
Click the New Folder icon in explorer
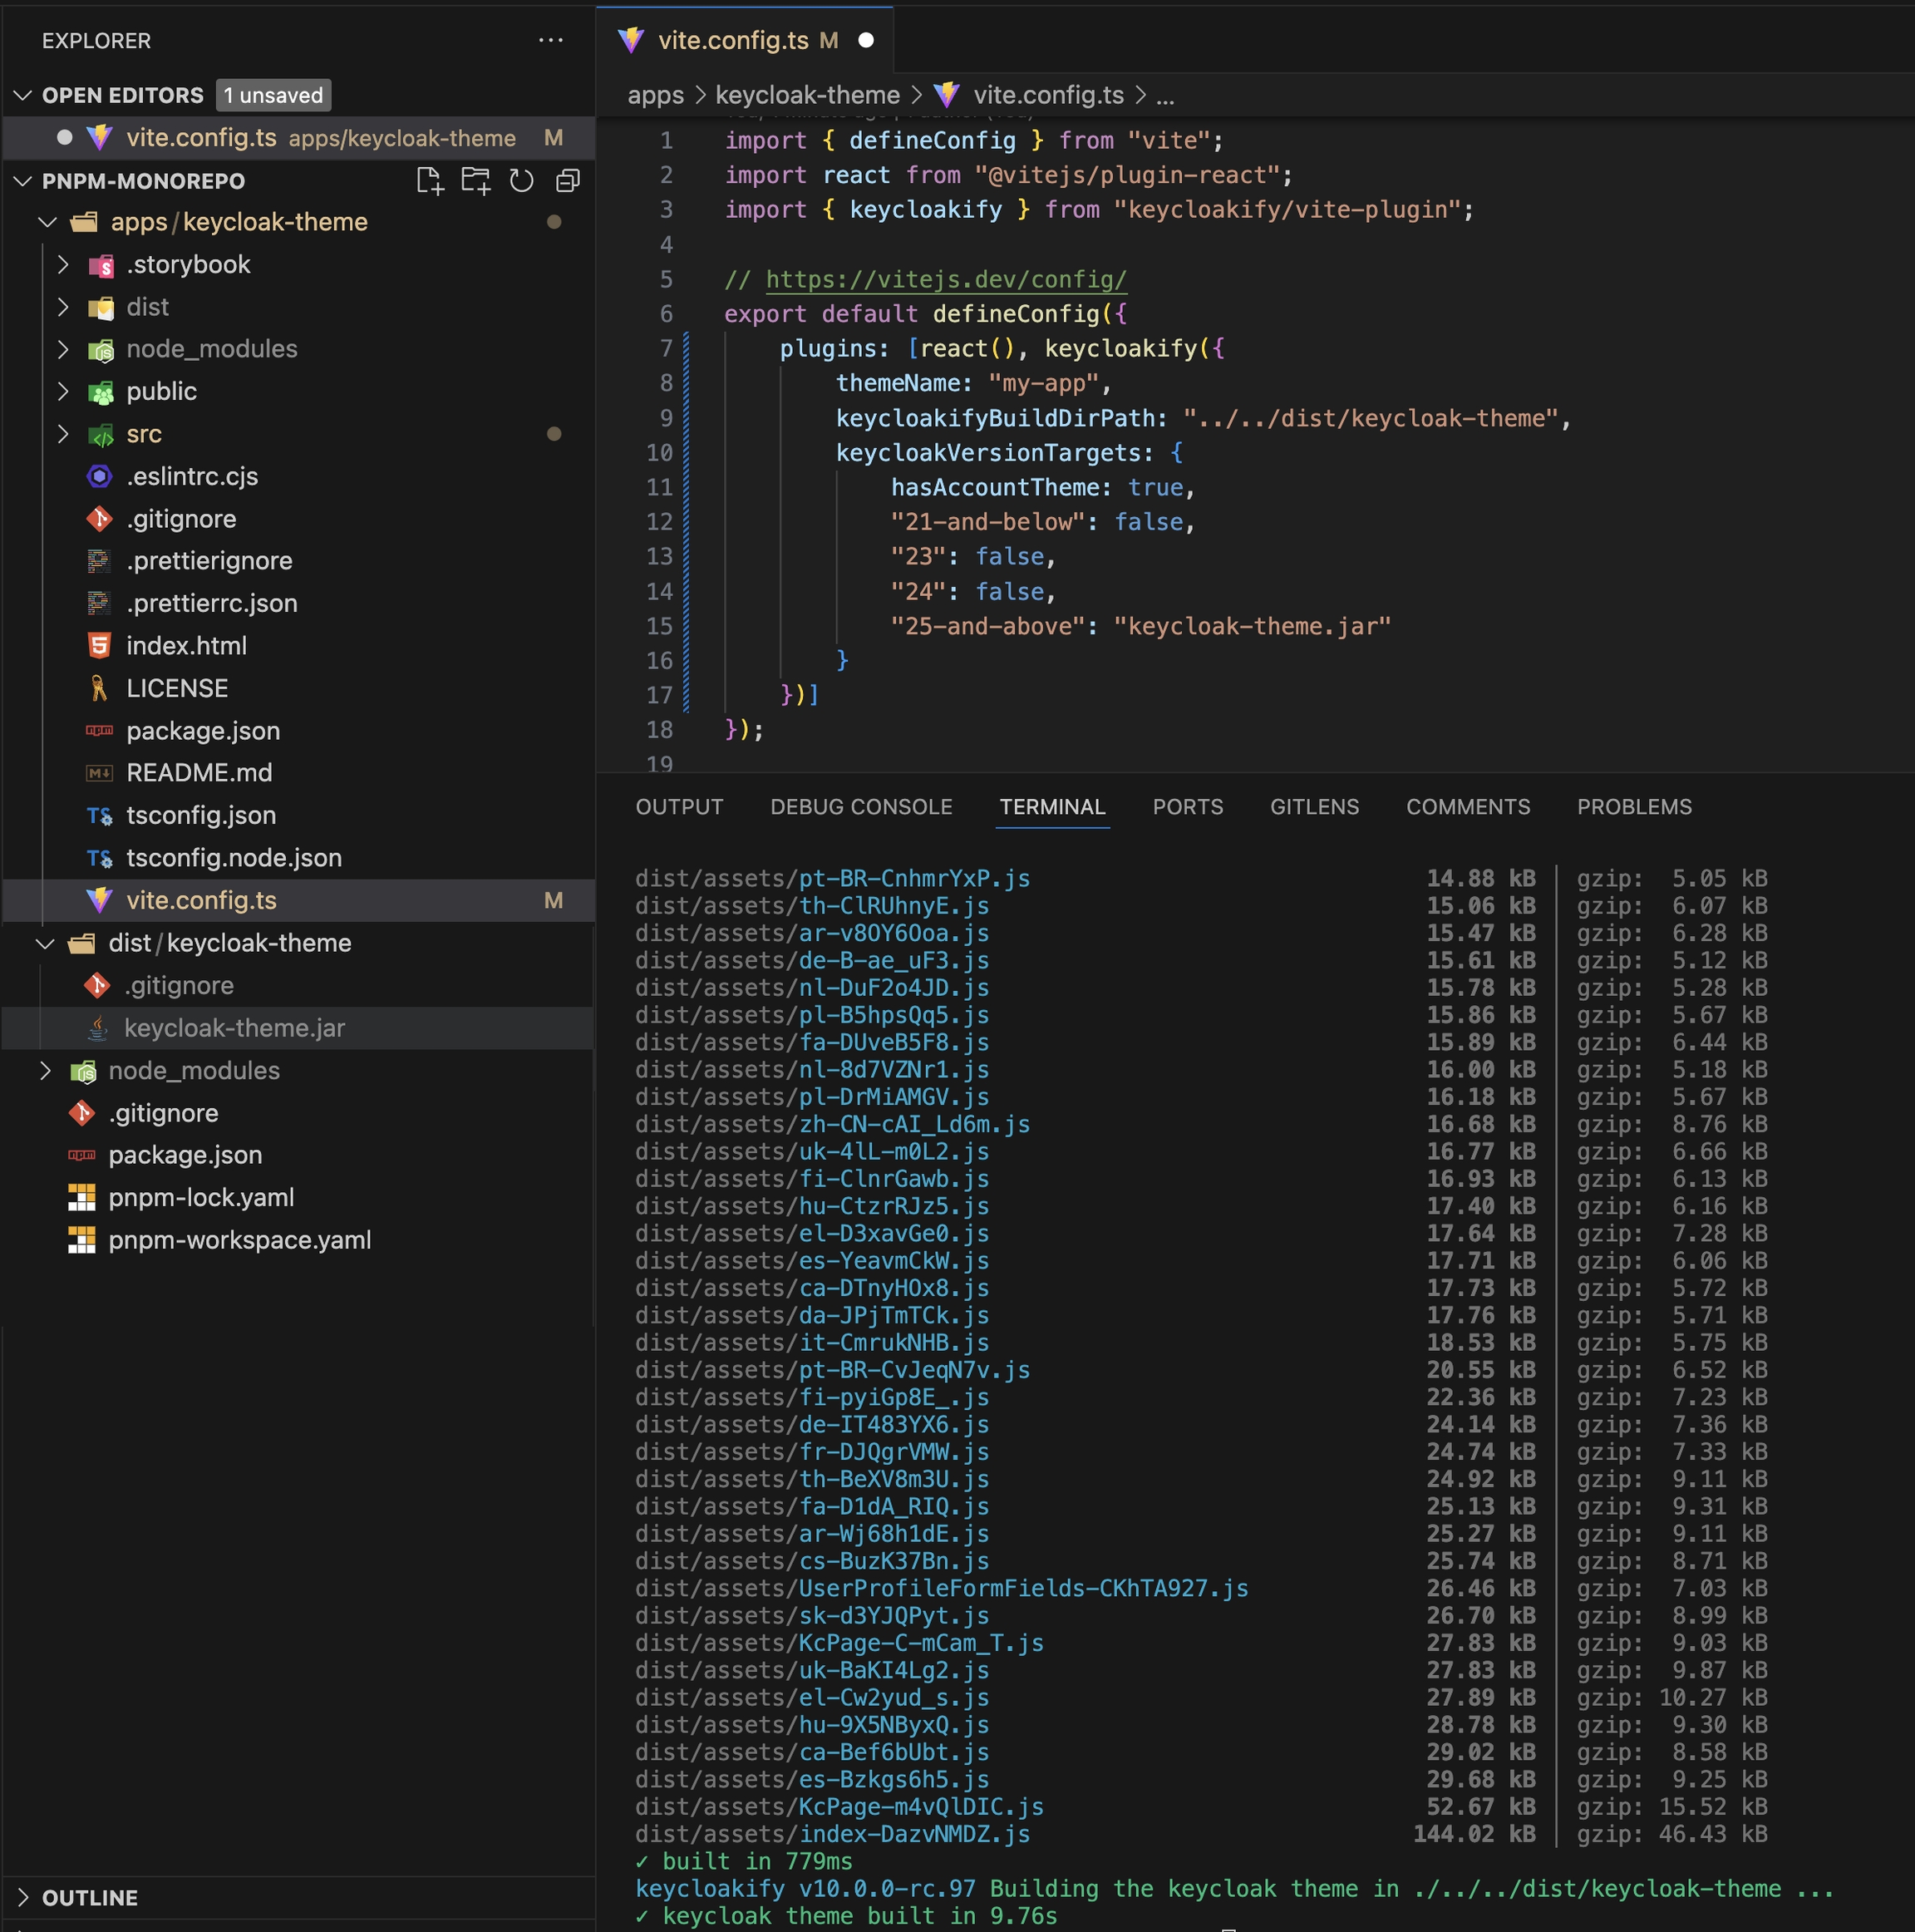(x=475, y=181)
